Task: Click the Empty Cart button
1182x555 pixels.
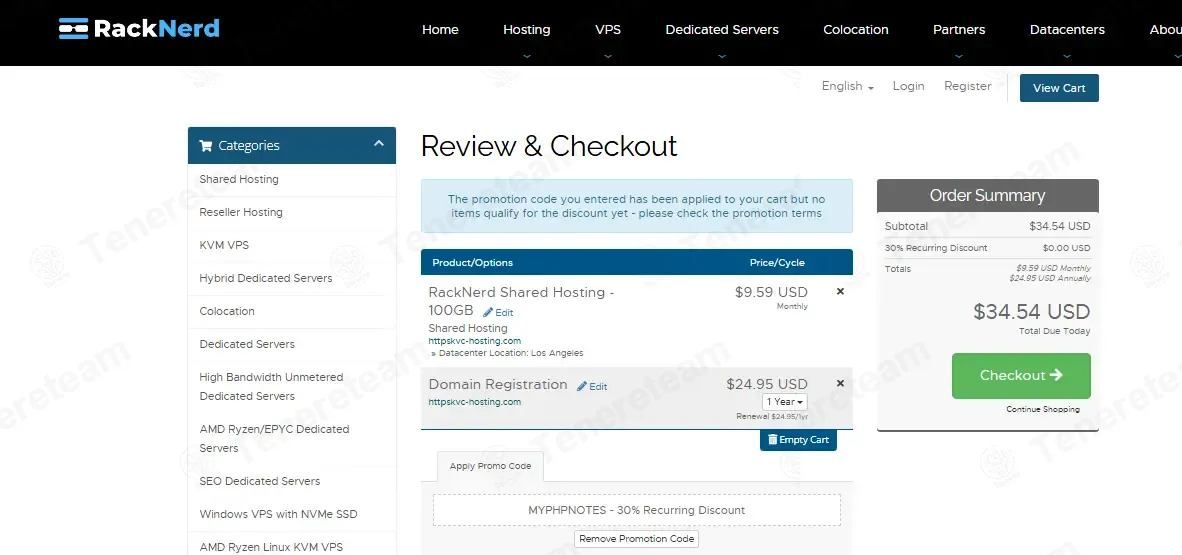Action: pyautogui.click(x=798, y=440)
